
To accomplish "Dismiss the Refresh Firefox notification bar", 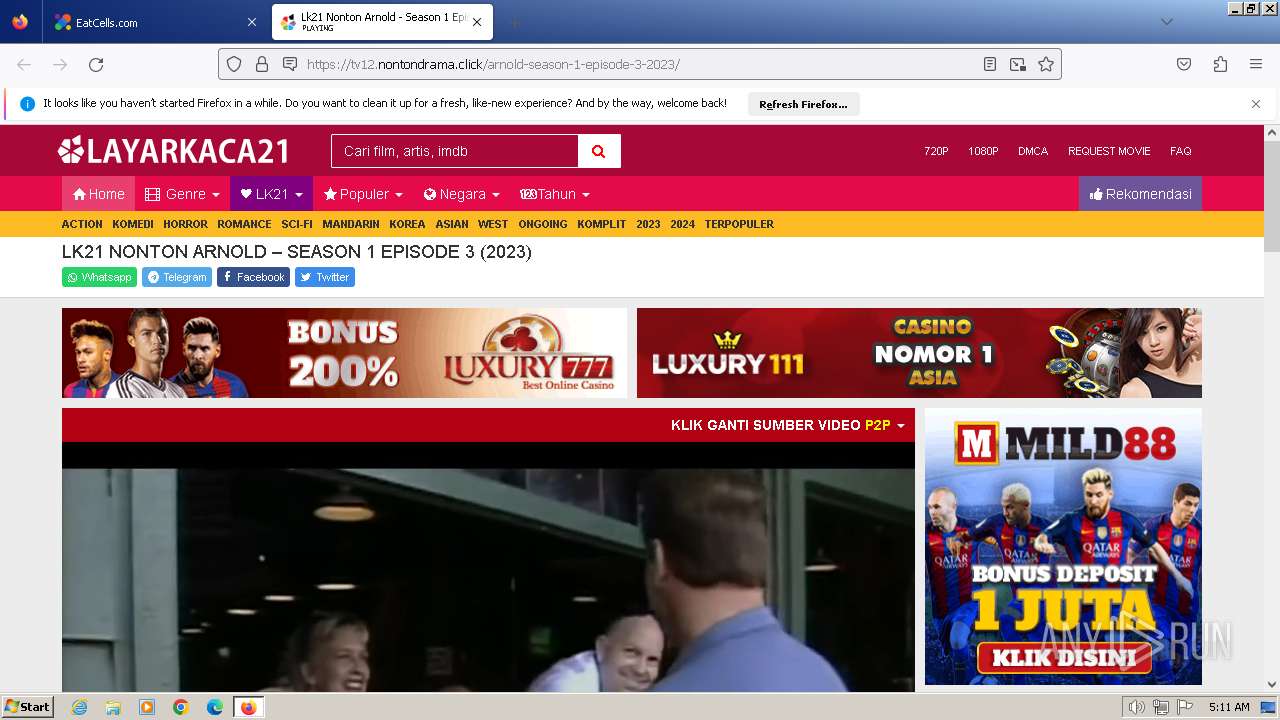I will click(x=1256, y=104).
